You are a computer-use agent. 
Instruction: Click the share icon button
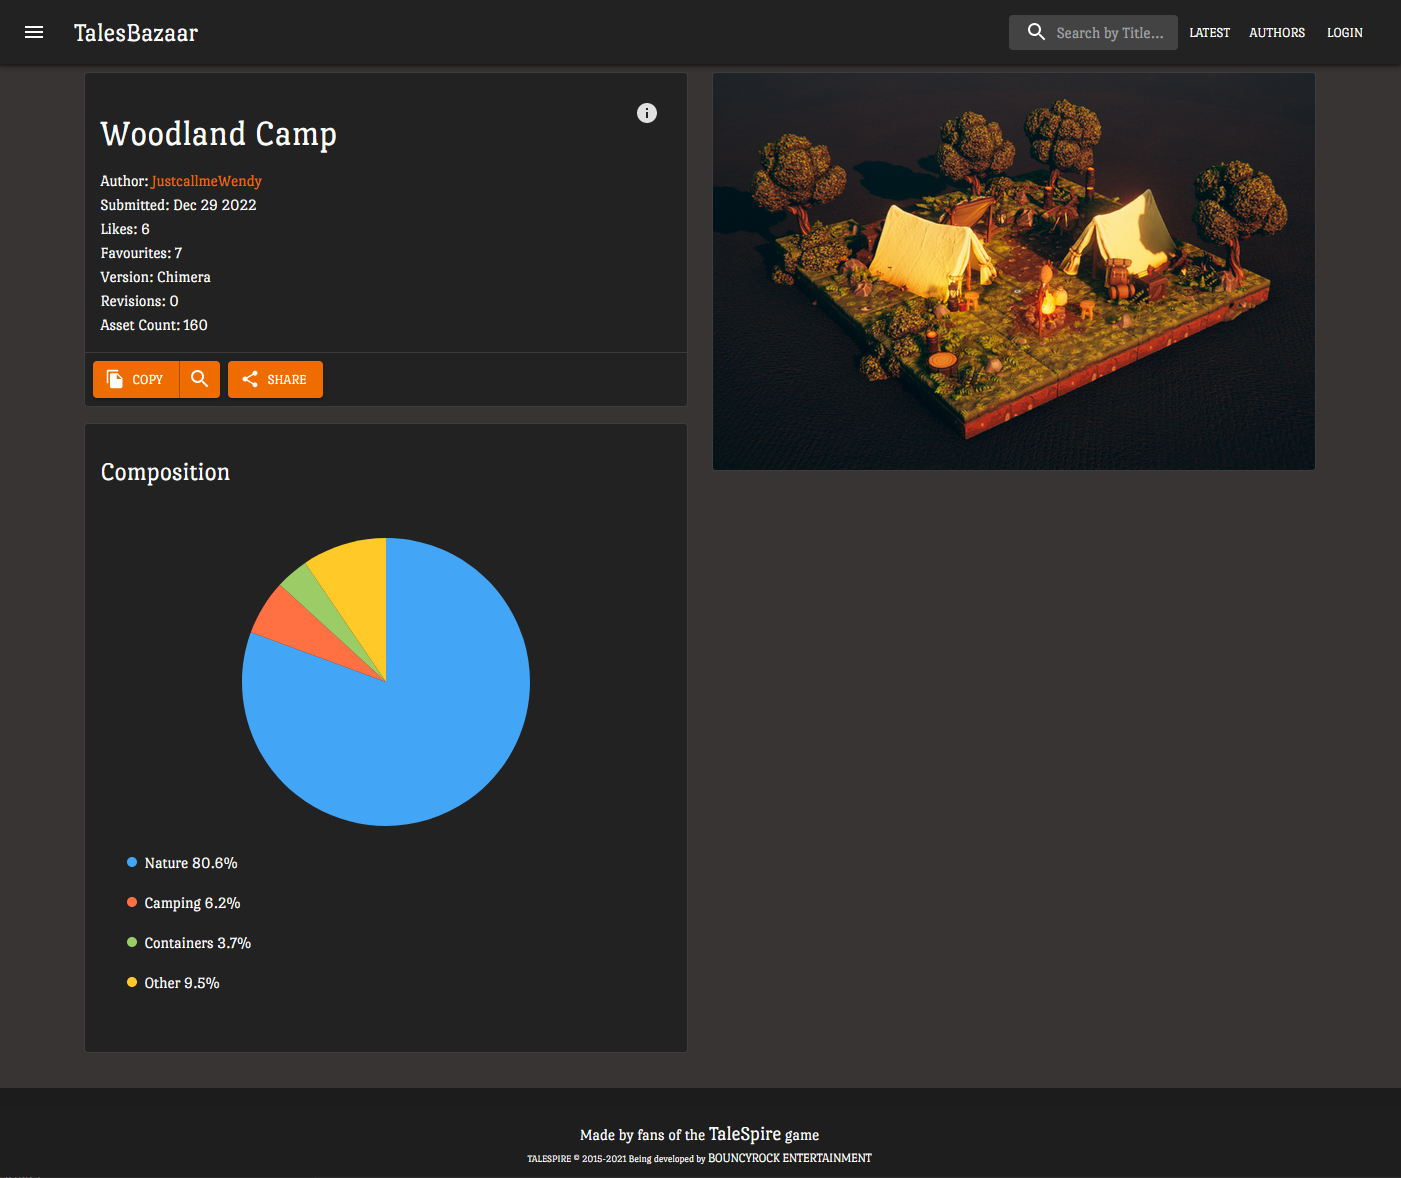(250, 379)
